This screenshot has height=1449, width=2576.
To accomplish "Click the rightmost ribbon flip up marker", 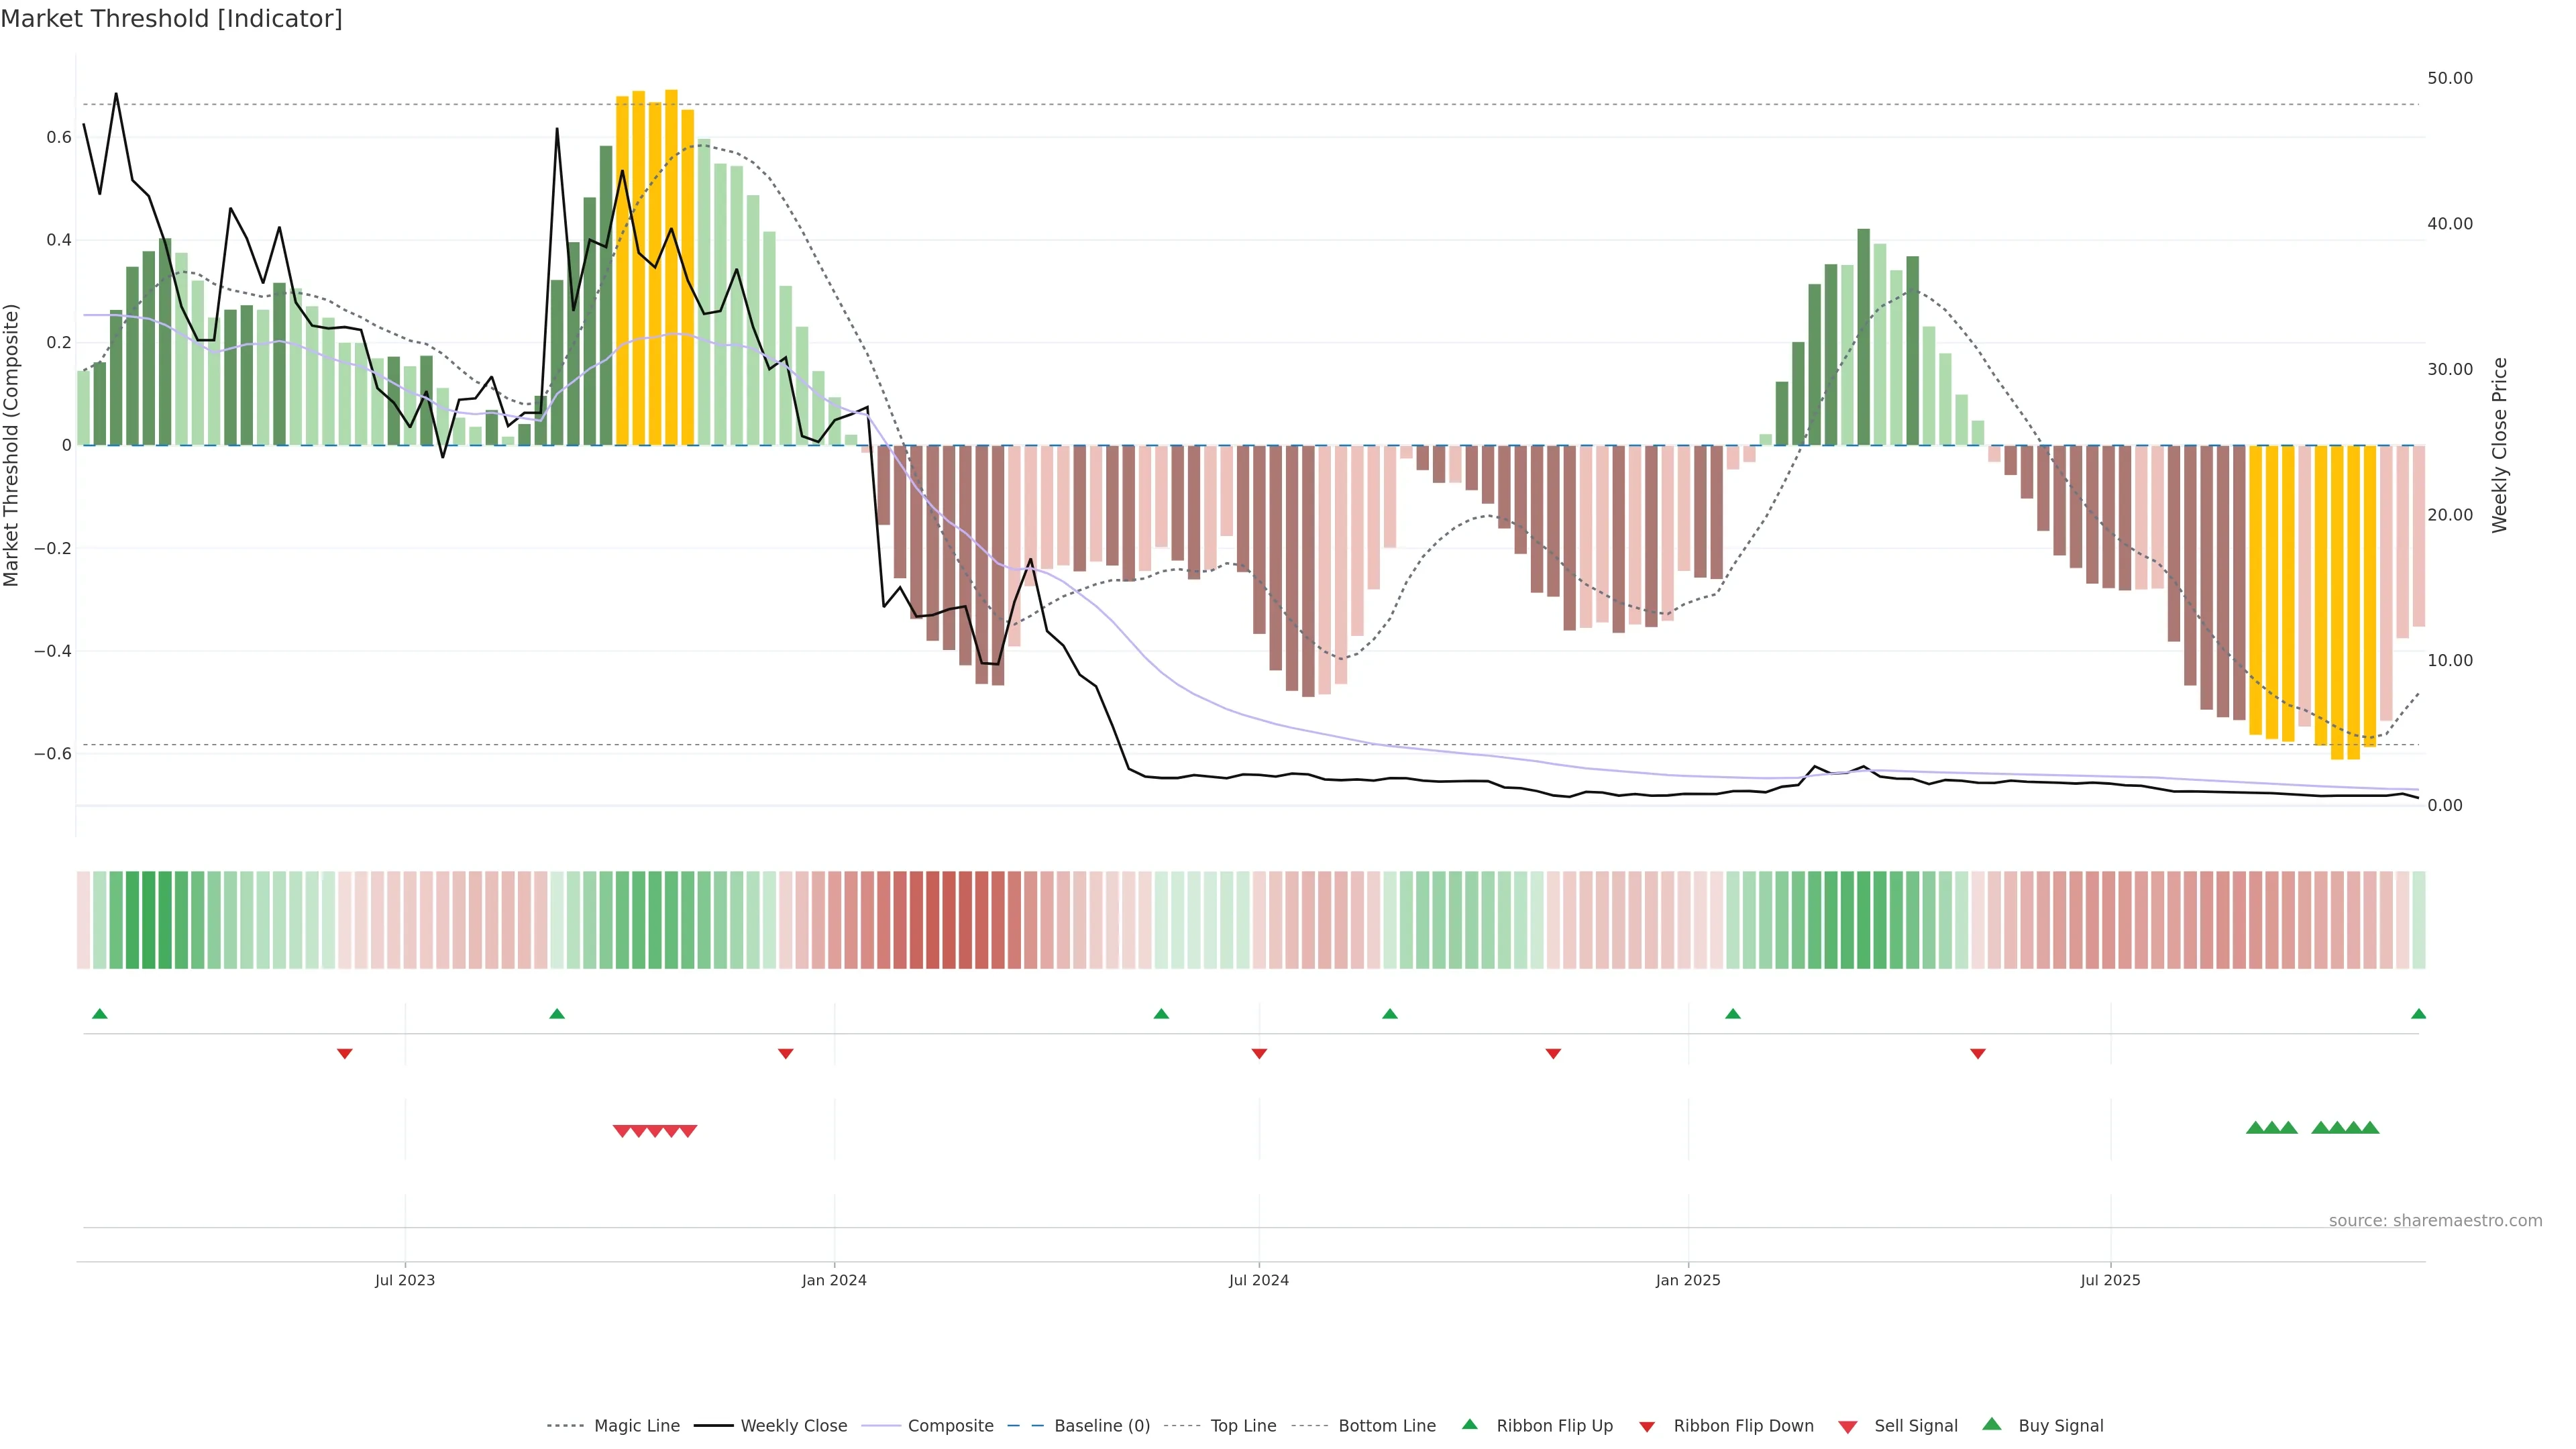I will click(2418, 1014).
